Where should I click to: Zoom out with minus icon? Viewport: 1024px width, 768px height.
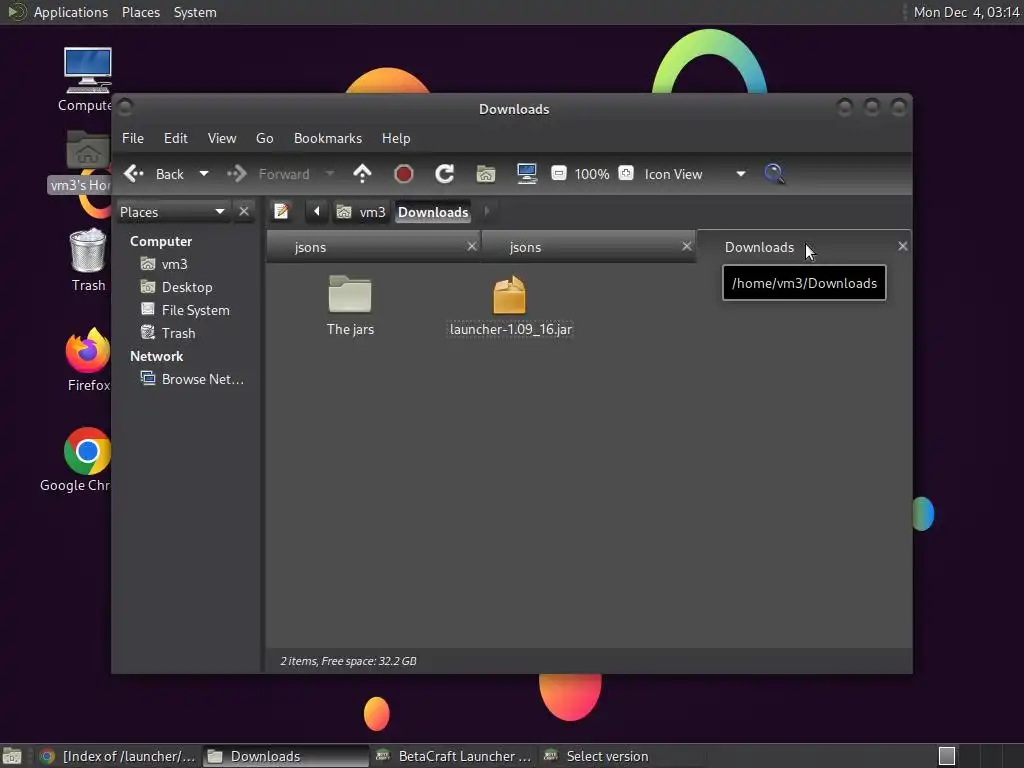pos(558,173)
